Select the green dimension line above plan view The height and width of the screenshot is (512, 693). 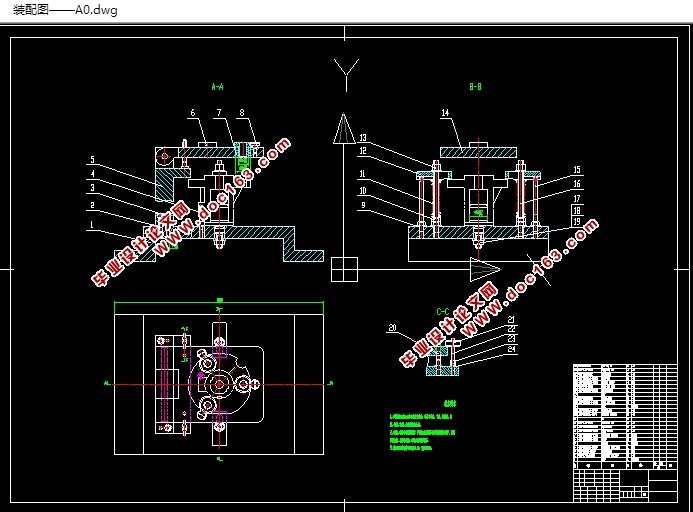click(x=219, y=302)
